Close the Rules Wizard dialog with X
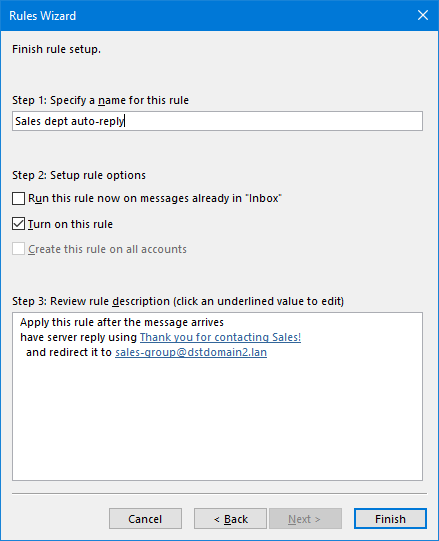The width and height of the screenshot is (439, 541). pyautogui.click(x=423, y=15)
